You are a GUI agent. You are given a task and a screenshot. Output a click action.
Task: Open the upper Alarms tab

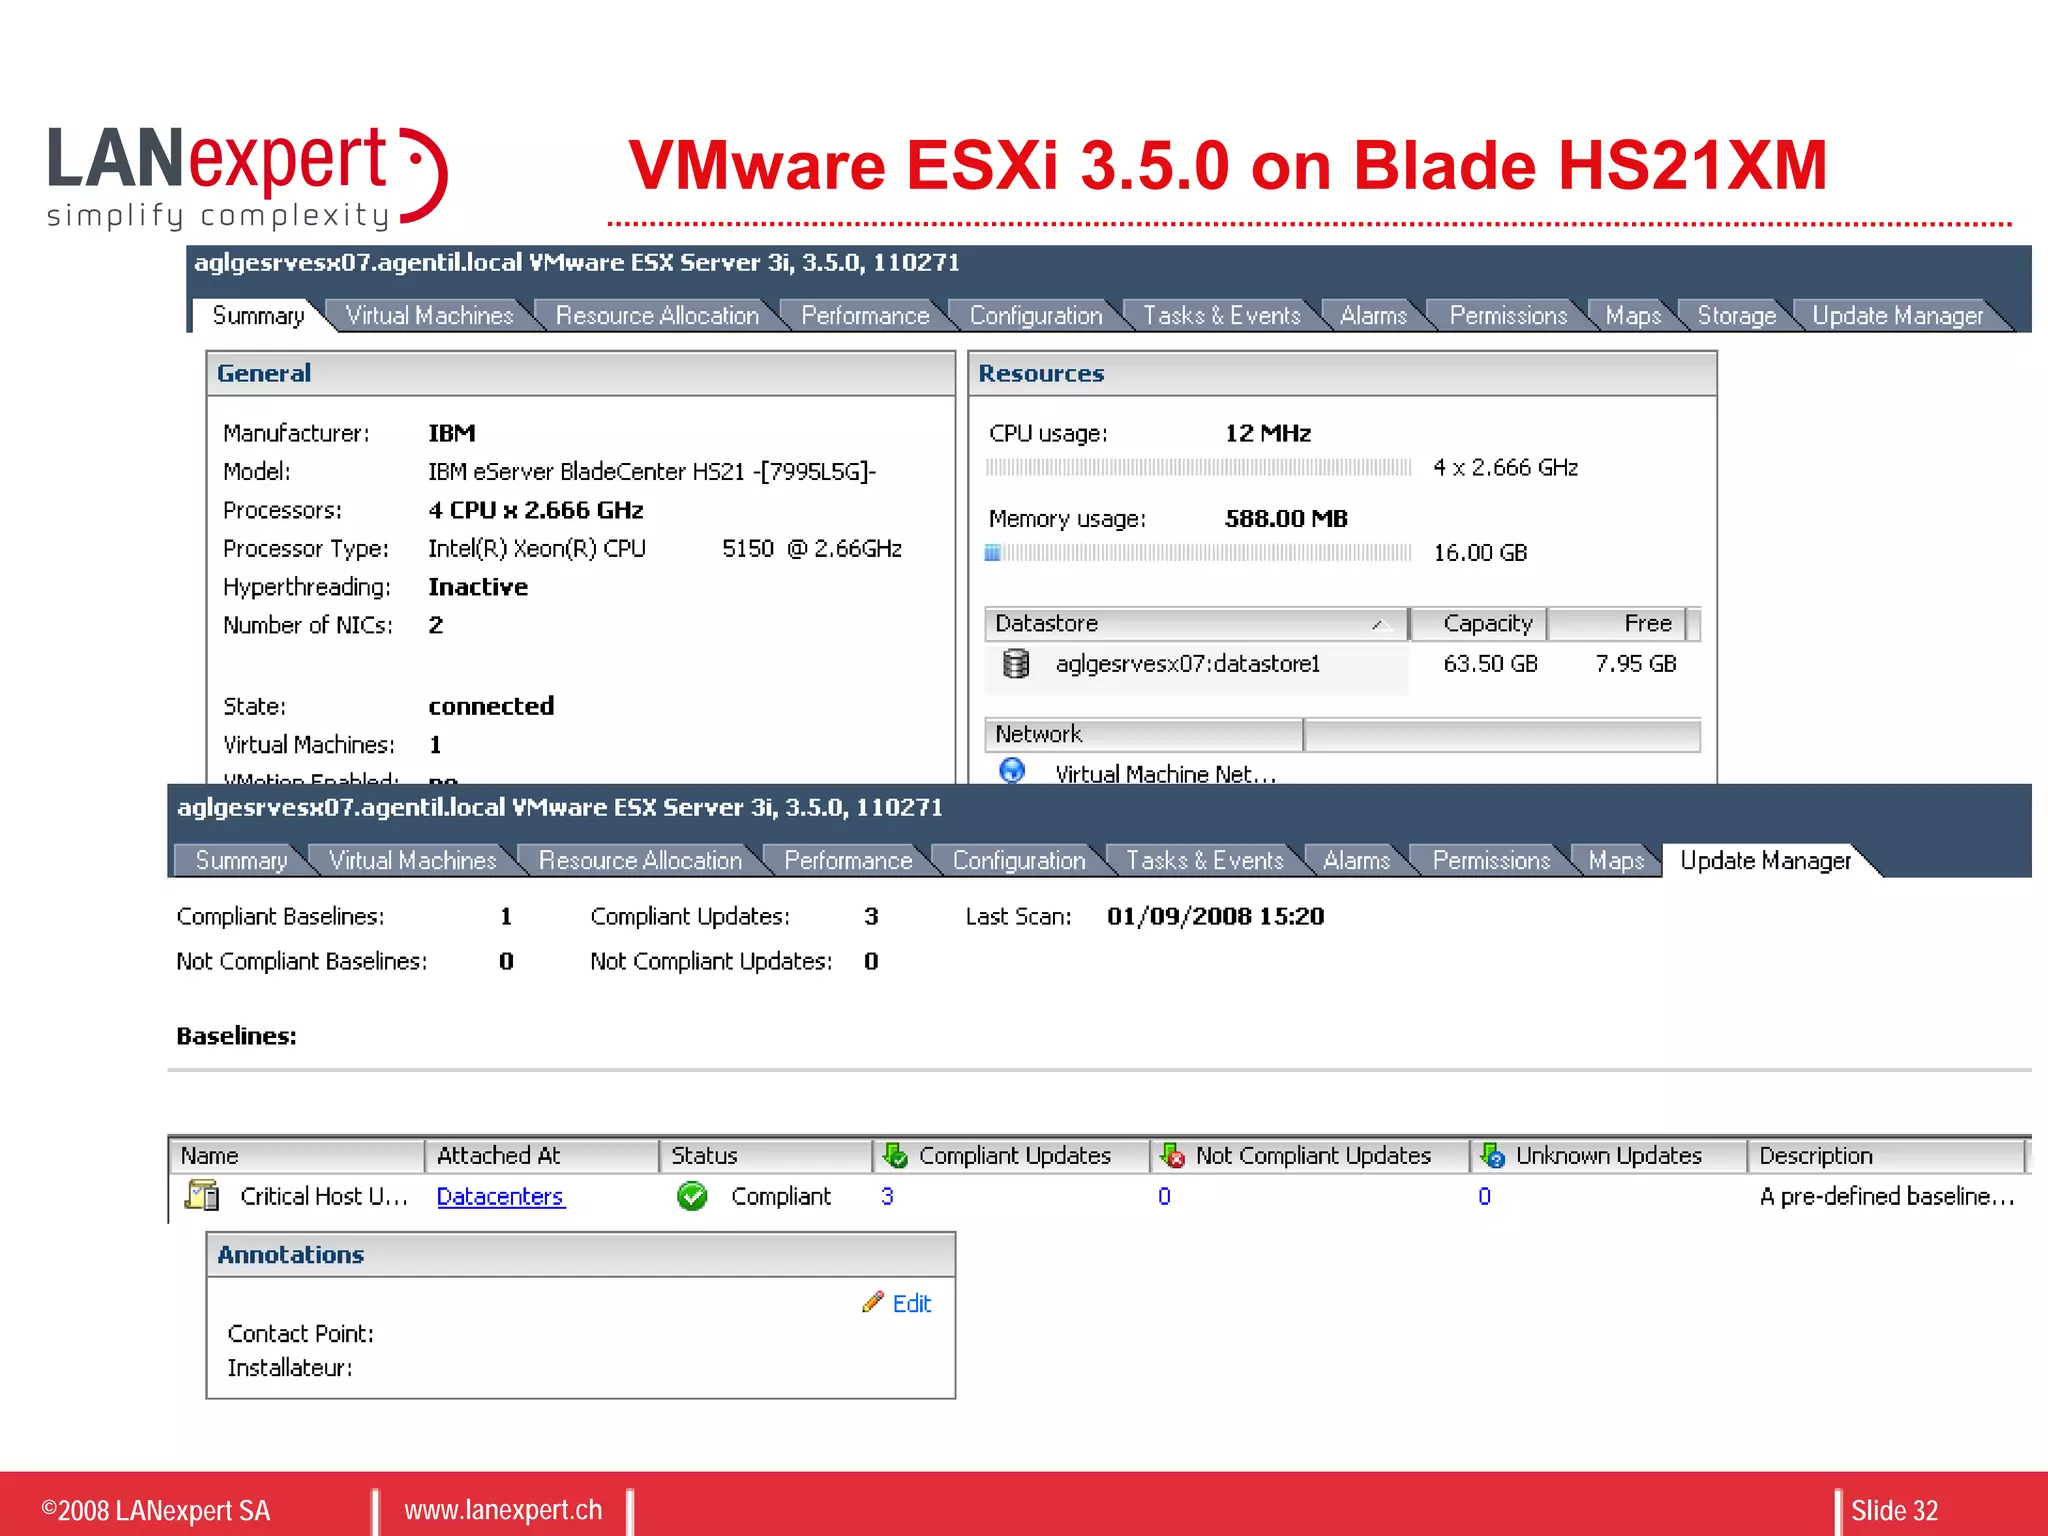(x=1373, y=316)
